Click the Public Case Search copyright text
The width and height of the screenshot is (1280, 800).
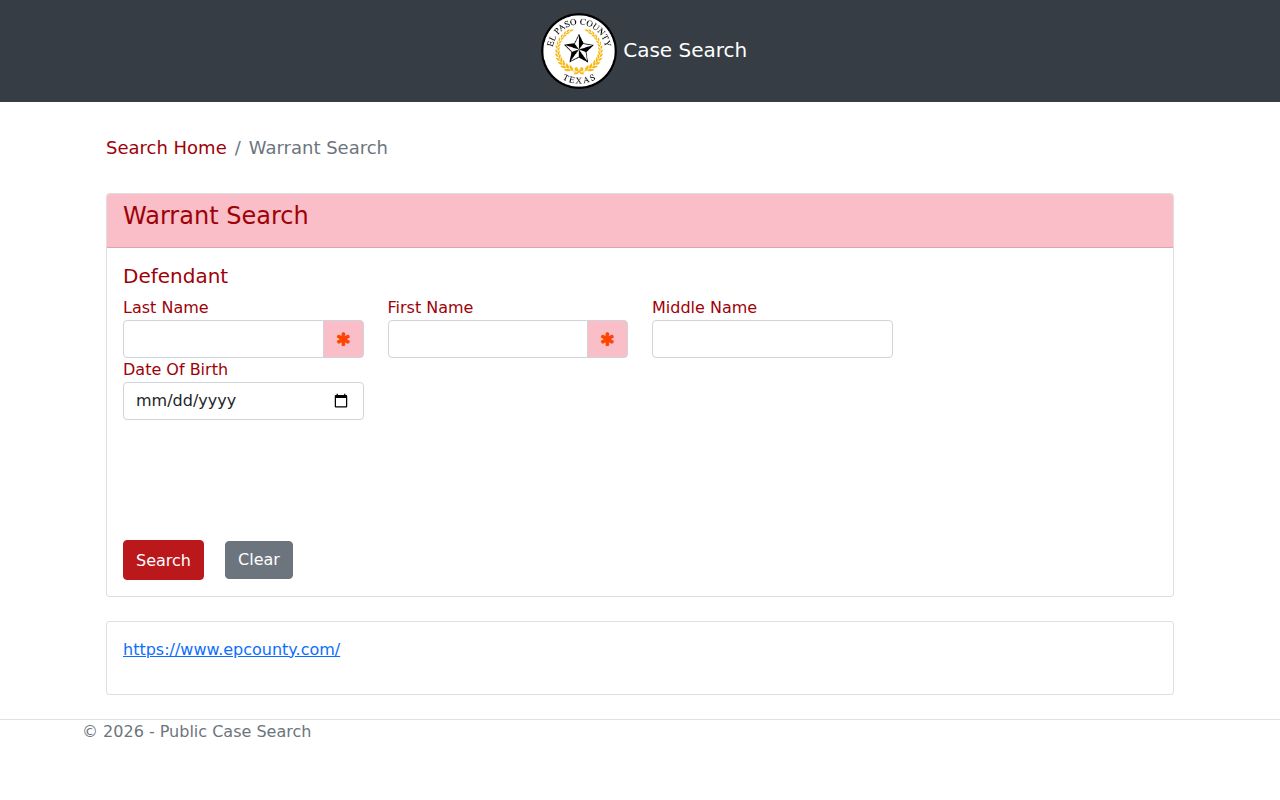point(197,731)
